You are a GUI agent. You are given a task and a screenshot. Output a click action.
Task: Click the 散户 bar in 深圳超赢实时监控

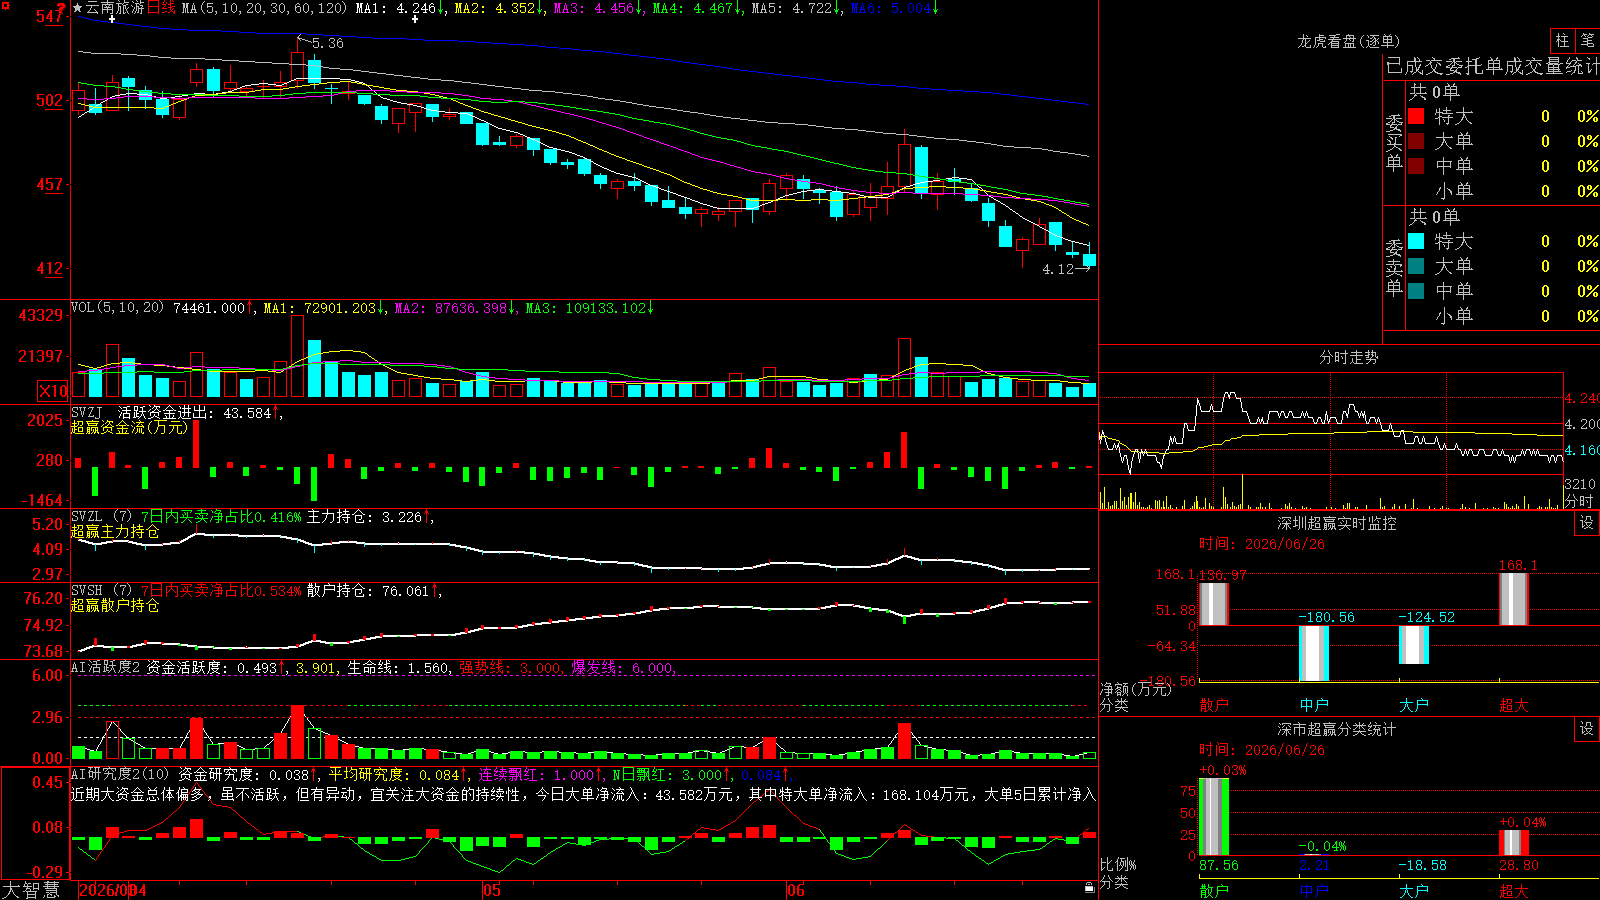click(x=1214, y=604)
